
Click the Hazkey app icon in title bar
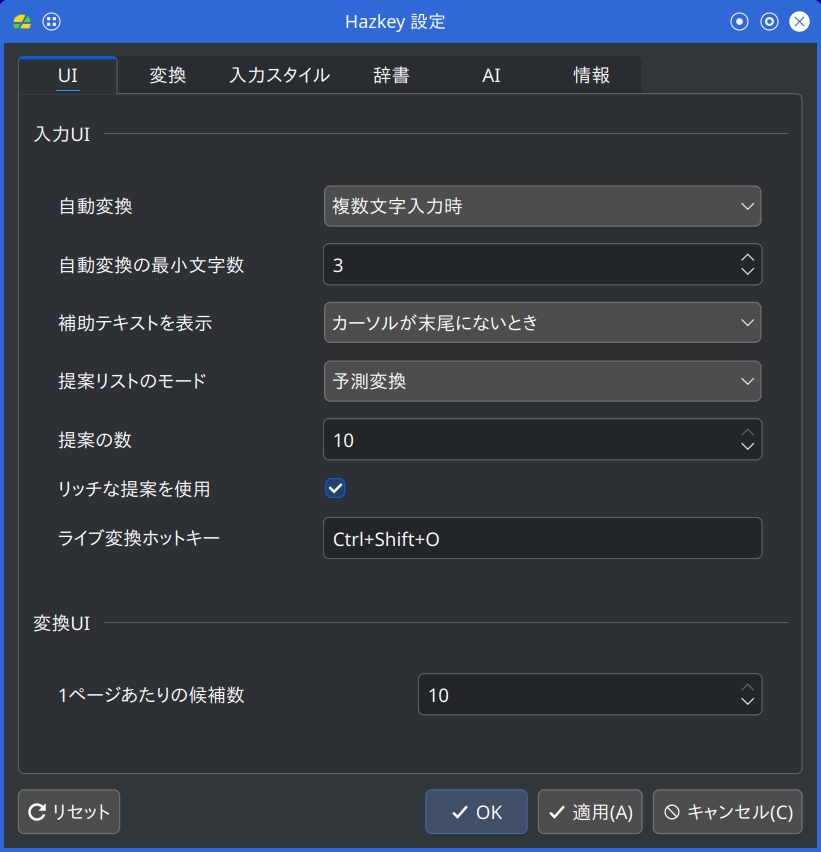(22, 22)
